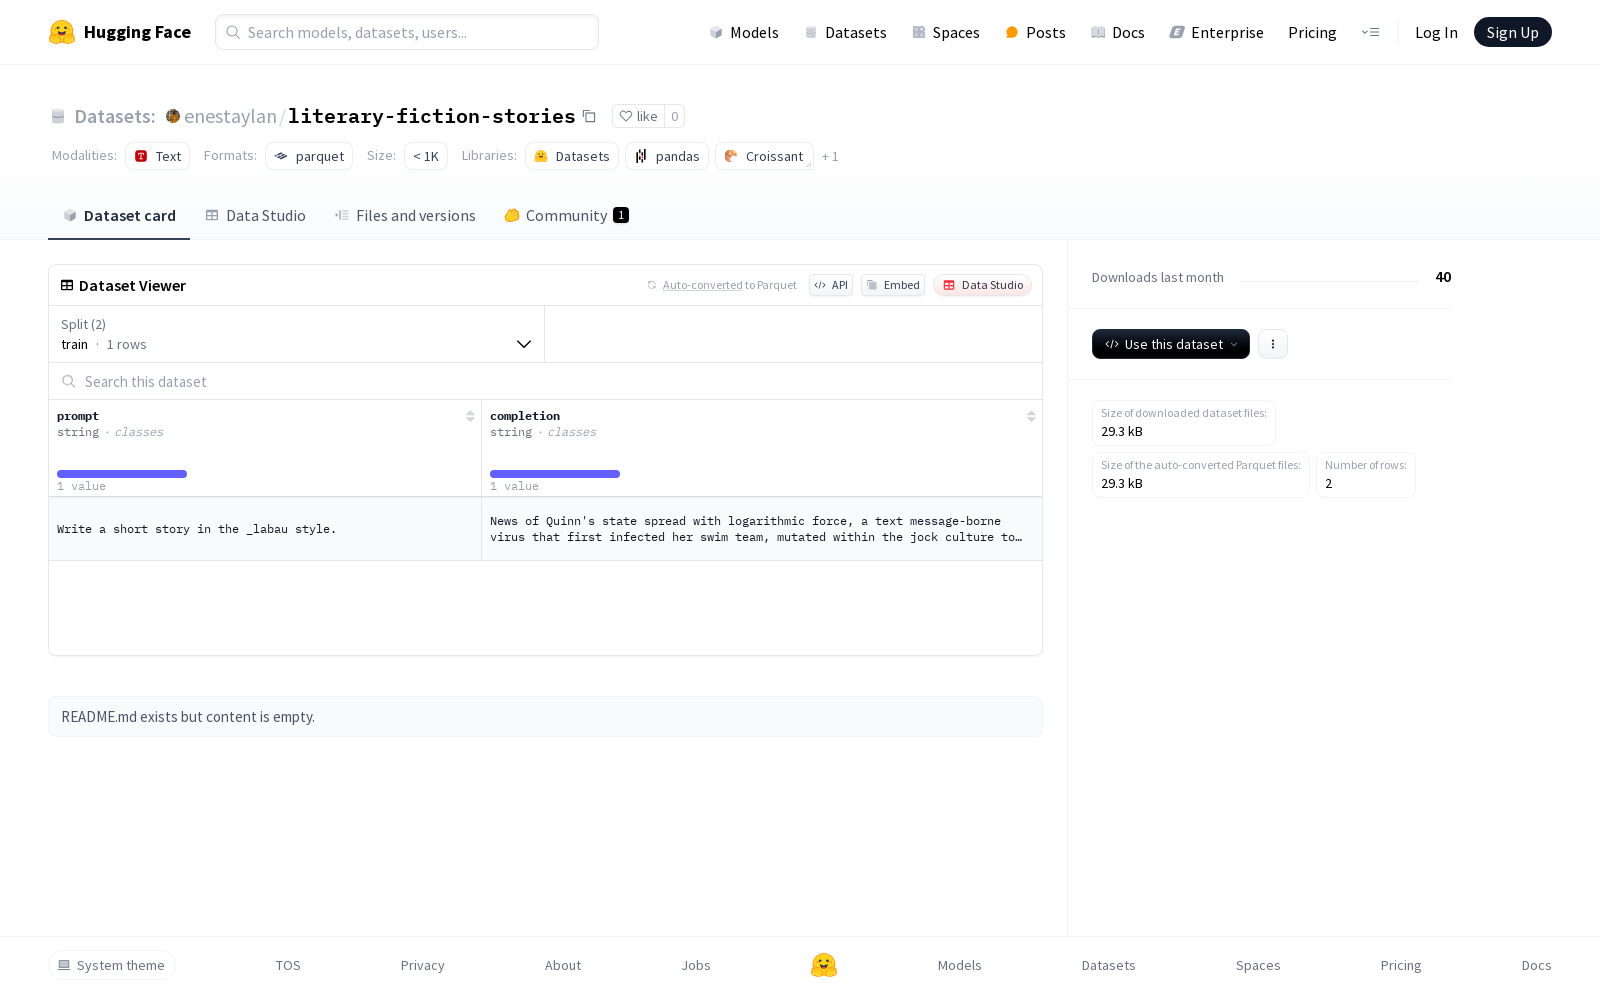
Task: Open Posts in the top navigation
Action: [x=1035, y=32]
